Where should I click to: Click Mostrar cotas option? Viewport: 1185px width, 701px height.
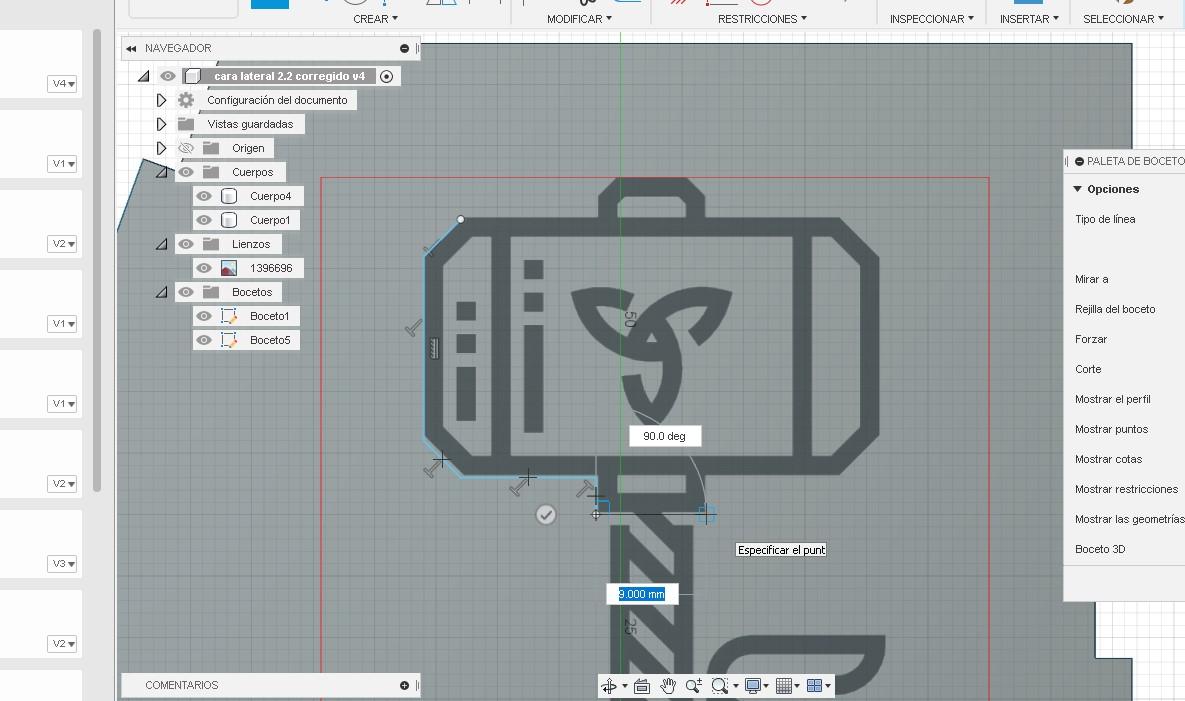1109,459
